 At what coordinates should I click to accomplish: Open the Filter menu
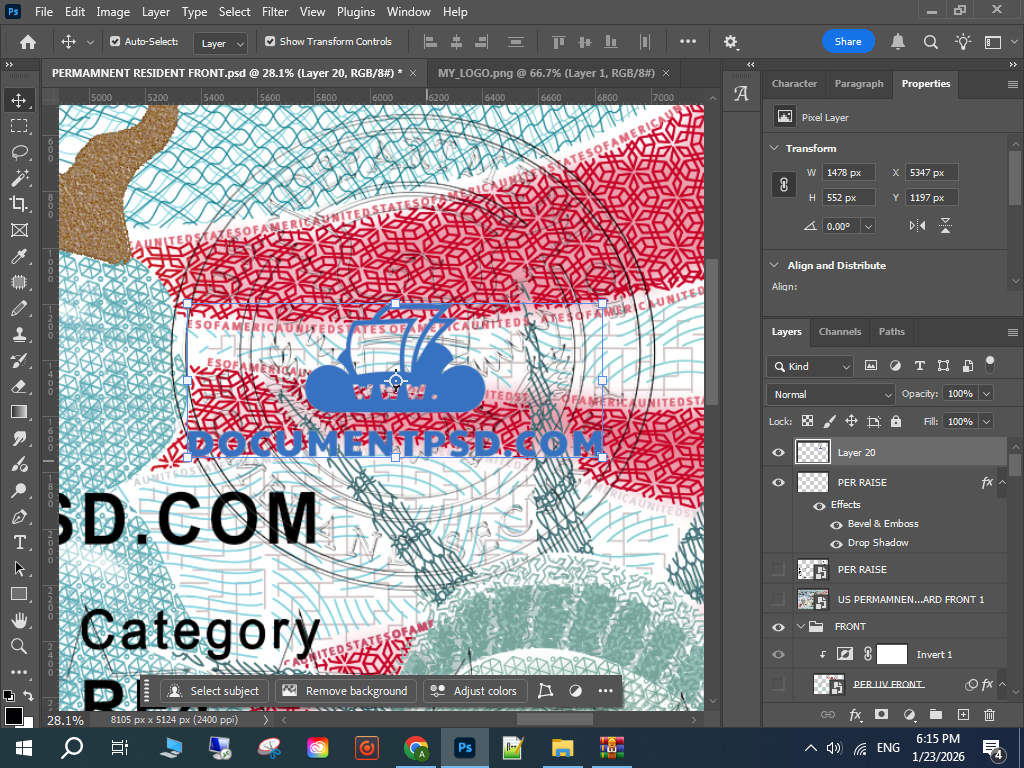point(275,12)
